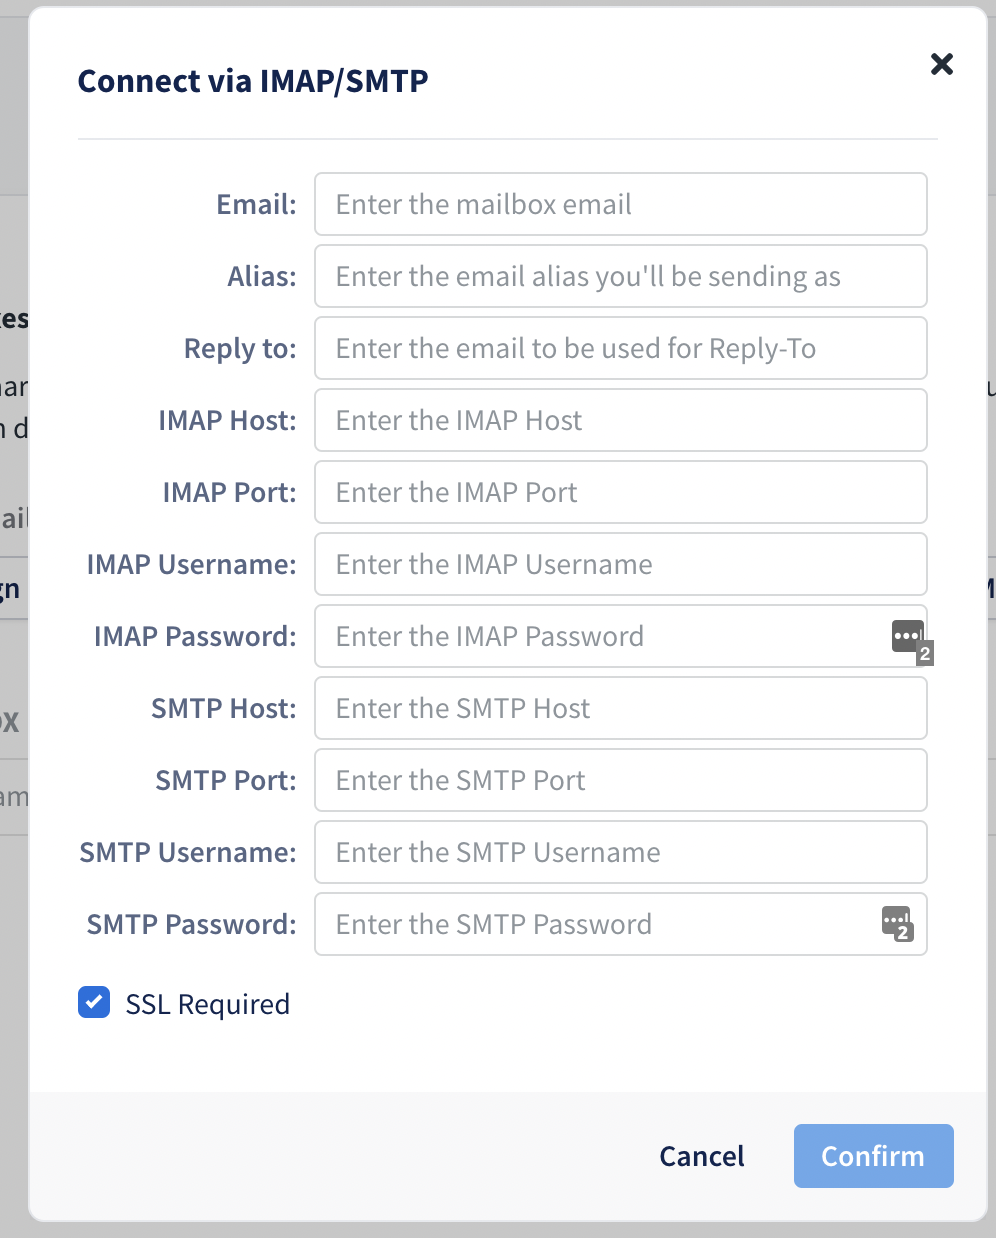The image size is (996, 1238).
Task: Open password manager icon in SMTP Password field
Action: 897,924
